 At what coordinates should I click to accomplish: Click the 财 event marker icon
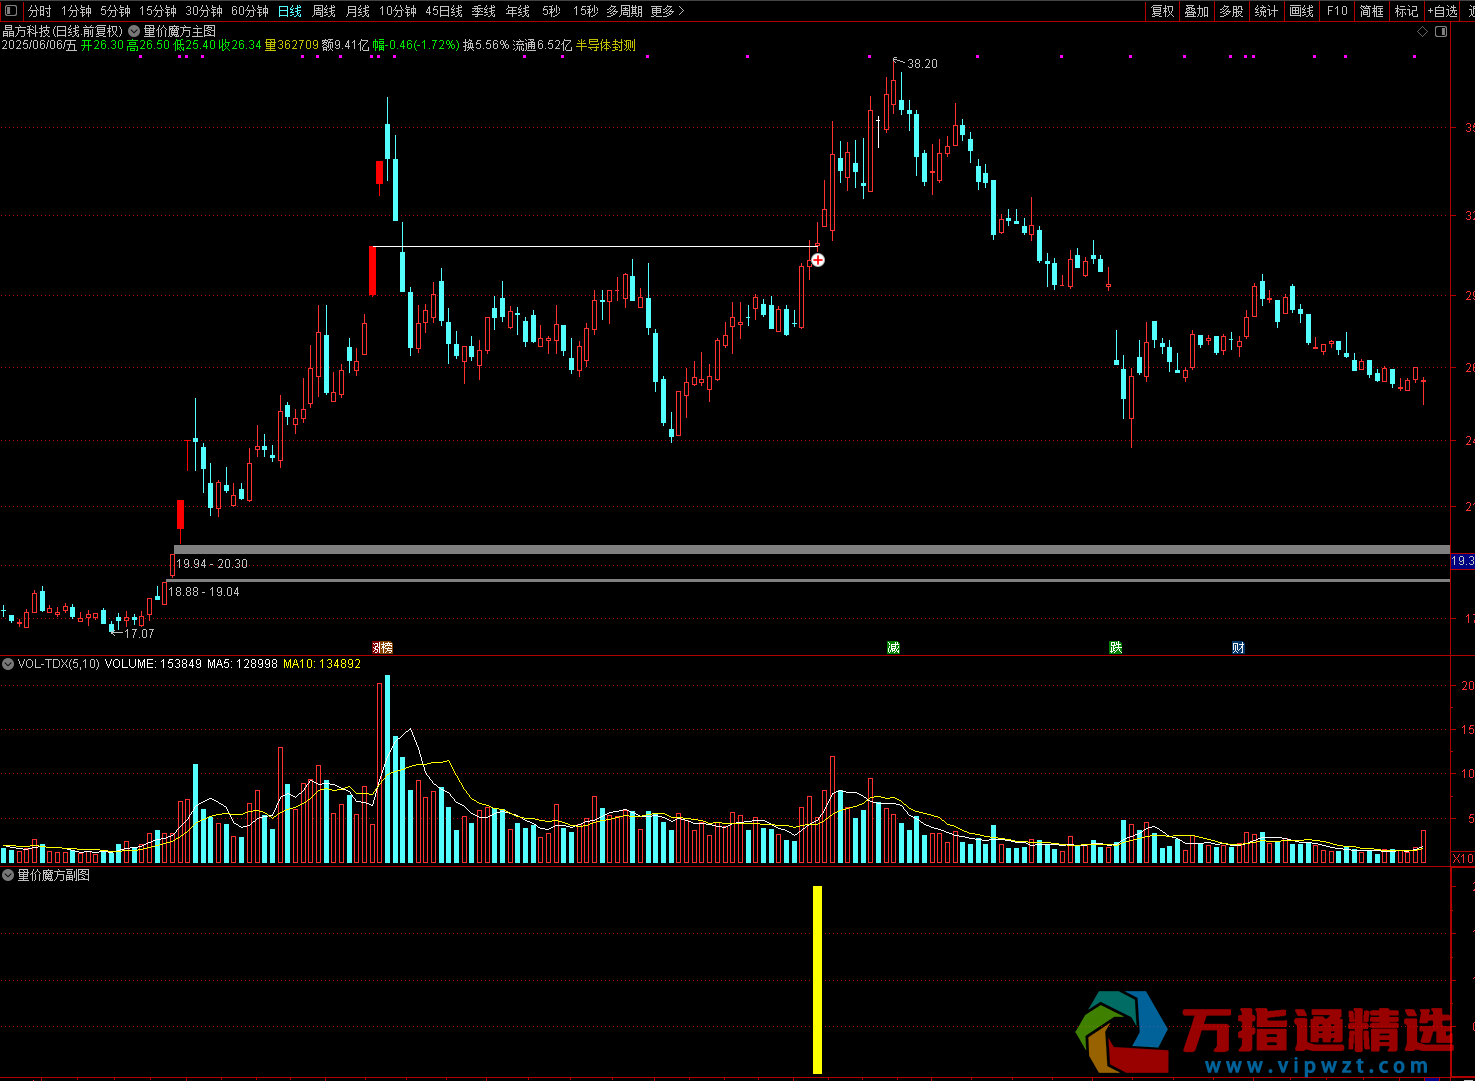1238,648
